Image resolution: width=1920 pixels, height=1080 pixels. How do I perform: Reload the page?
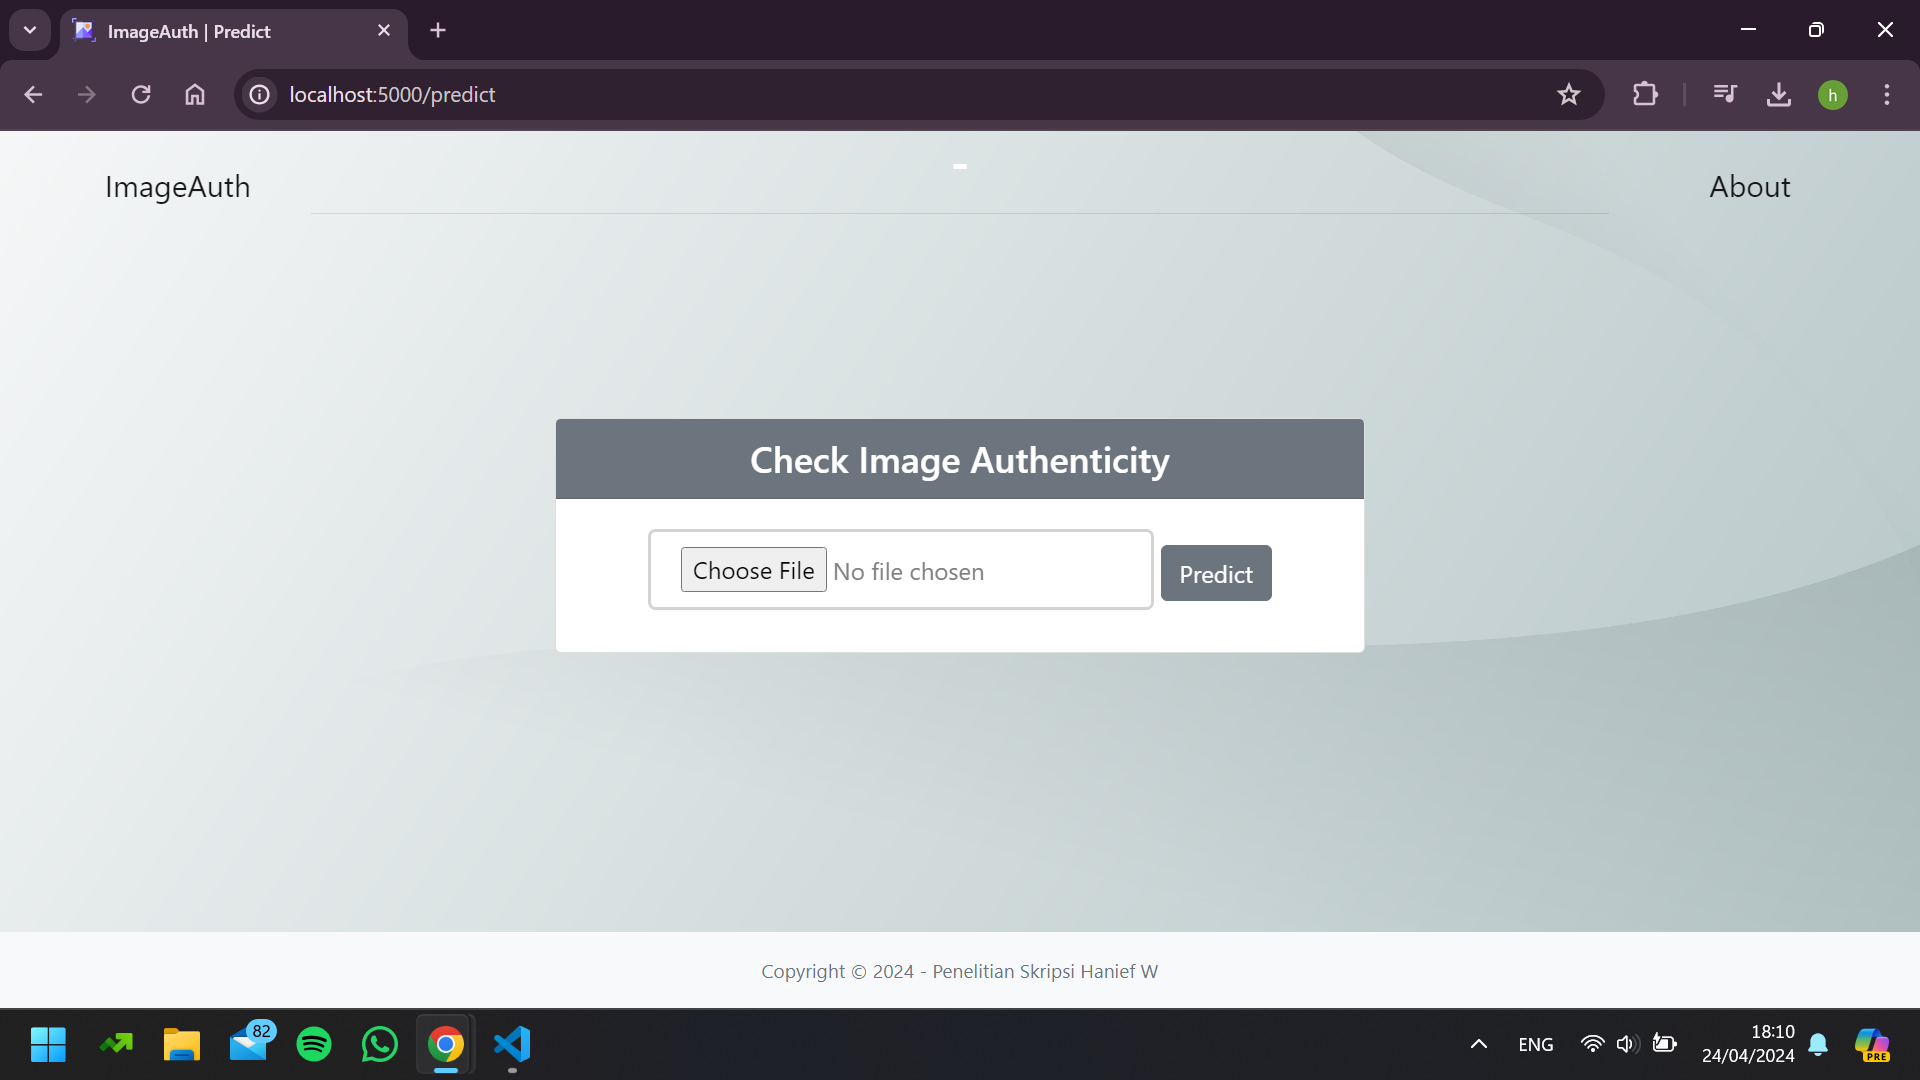(x=141, y=94)
